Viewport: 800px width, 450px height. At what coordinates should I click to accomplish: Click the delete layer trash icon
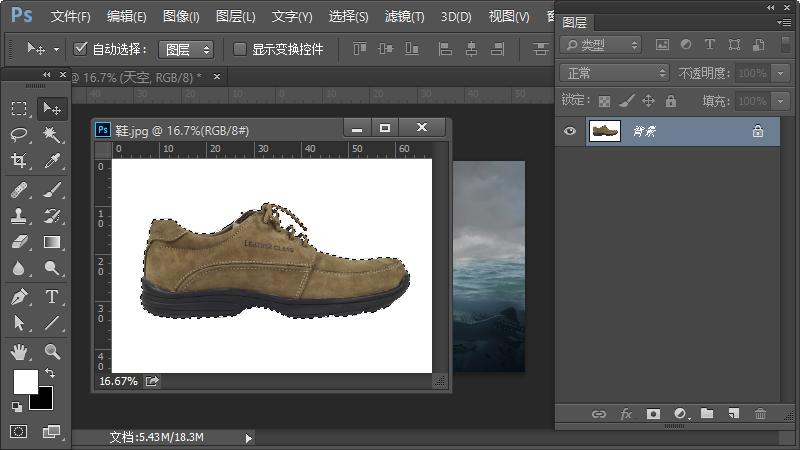tap(760, 413)
